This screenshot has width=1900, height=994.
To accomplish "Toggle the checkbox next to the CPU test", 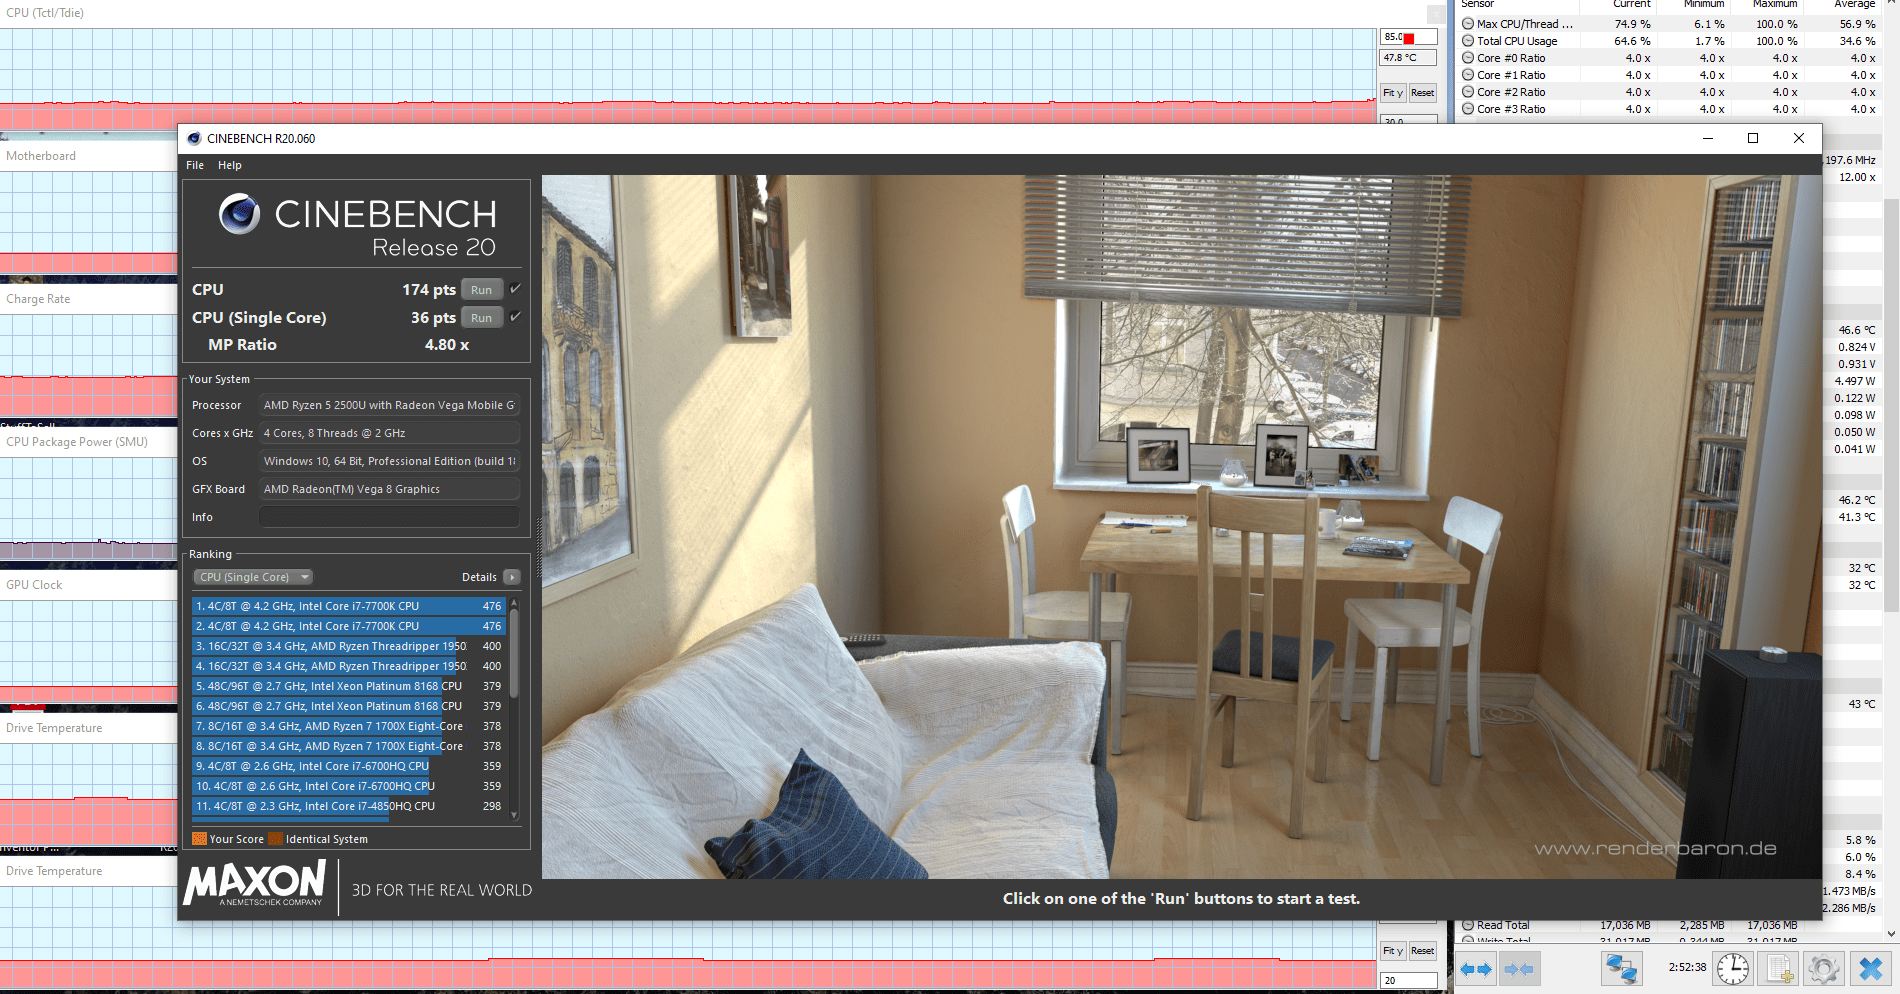I will point(515,289).
